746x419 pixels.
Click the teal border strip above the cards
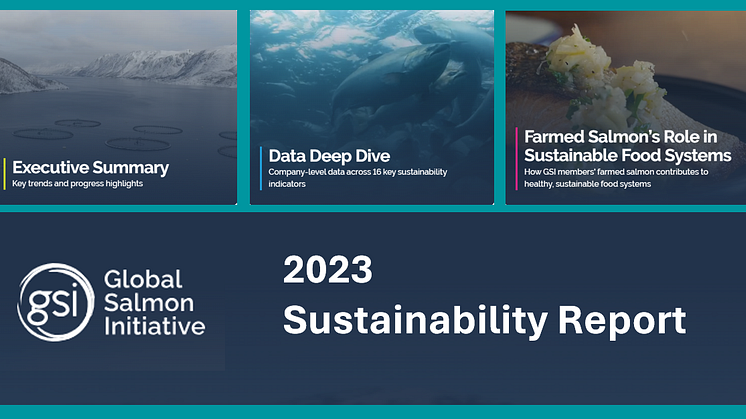point(373,5)
